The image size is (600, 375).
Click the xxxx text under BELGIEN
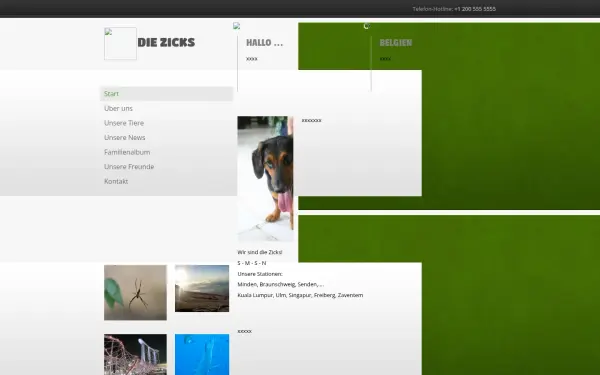pyautogui.click(x=385, y=59)
